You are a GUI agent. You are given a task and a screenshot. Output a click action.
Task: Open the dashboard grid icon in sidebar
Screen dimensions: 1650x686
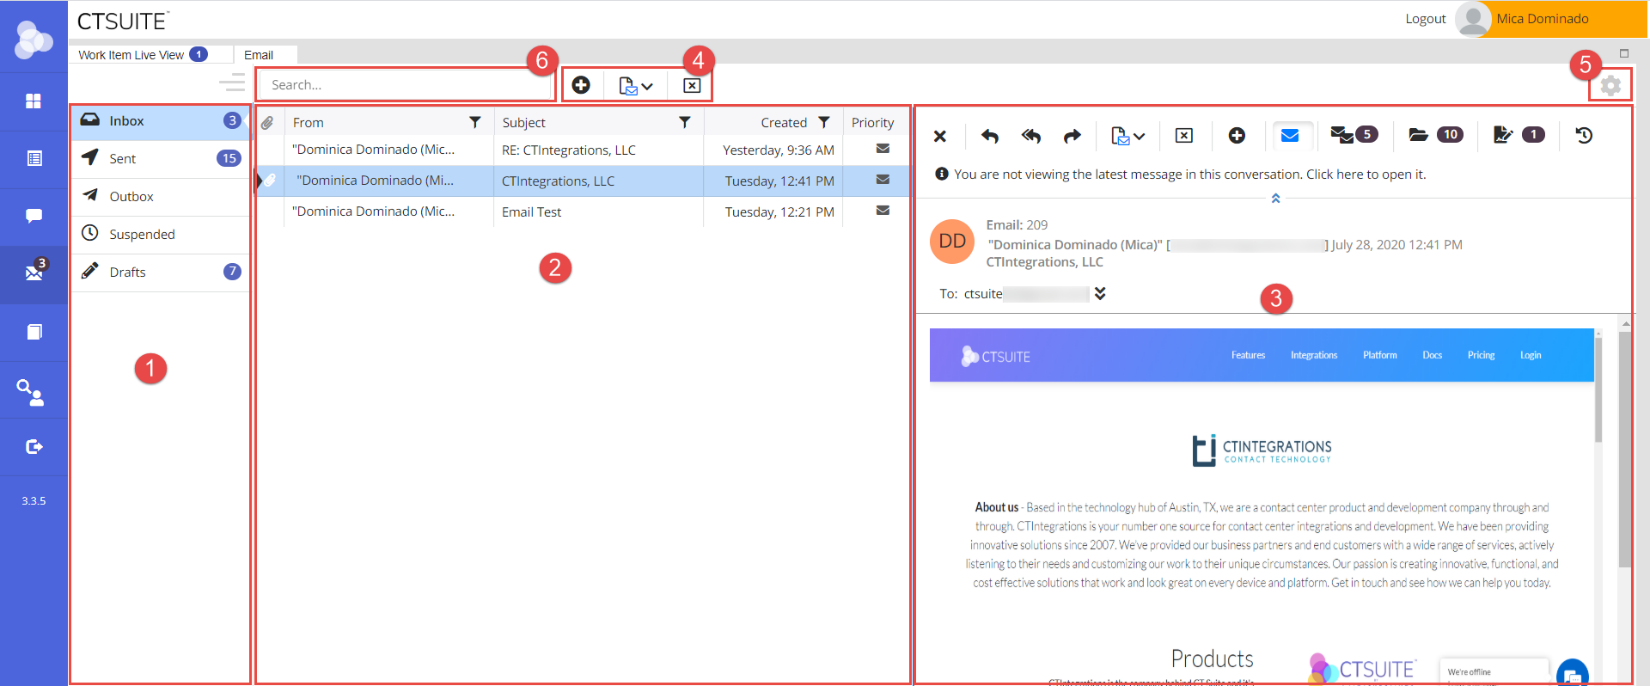pos(33,101)
